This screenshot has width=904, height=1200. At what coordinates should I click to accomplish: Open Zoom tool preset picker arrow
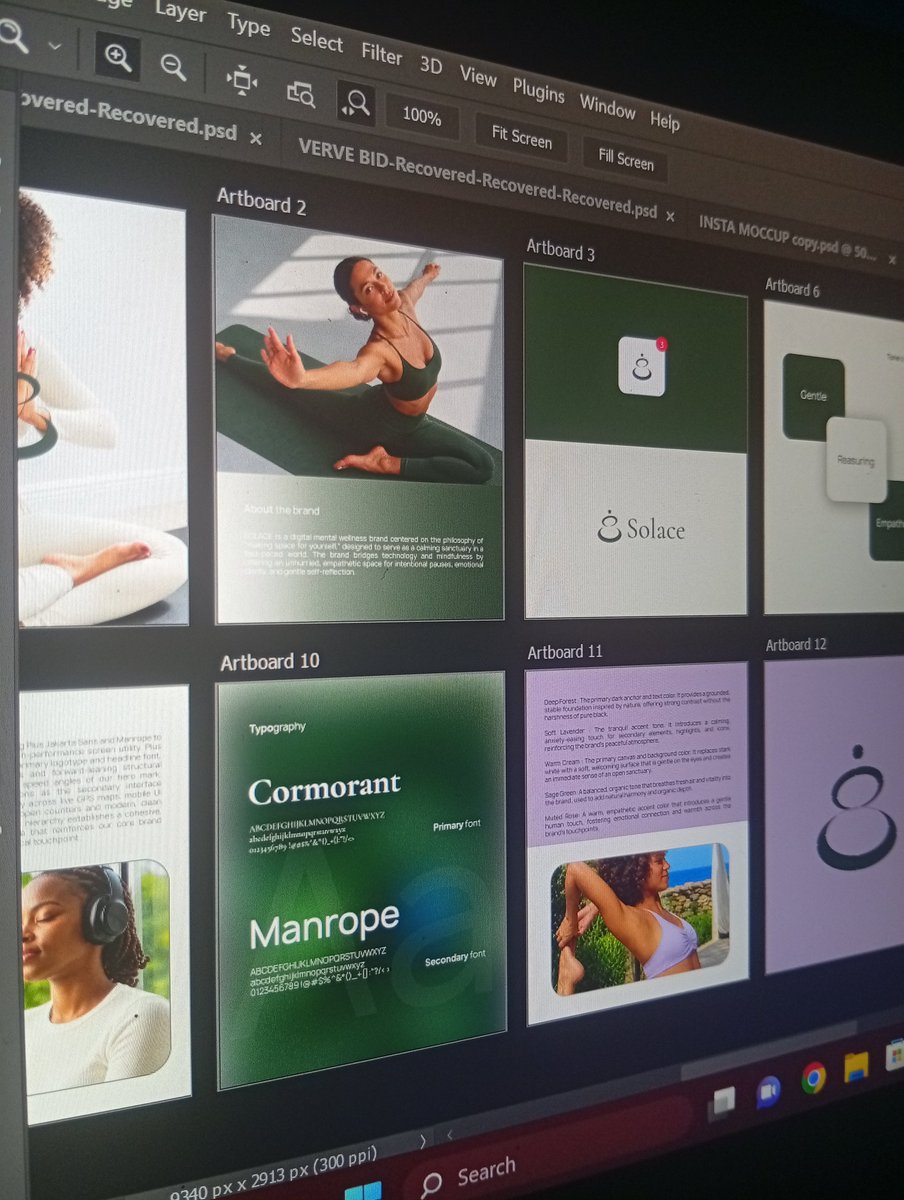[x=54, y=45]
